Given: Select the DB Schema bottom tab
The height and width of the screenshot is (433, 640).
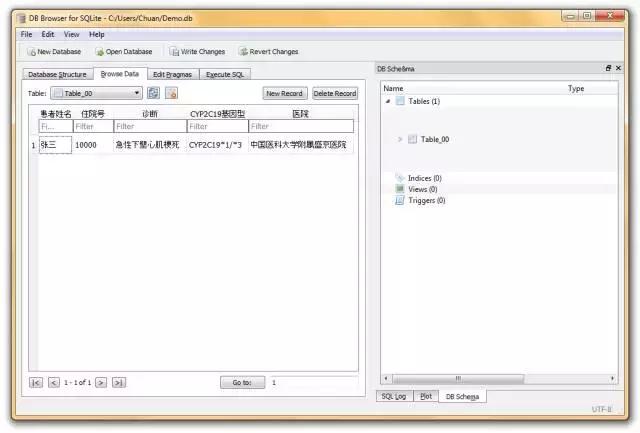Looking at the screenshot, I should (462, 397).
